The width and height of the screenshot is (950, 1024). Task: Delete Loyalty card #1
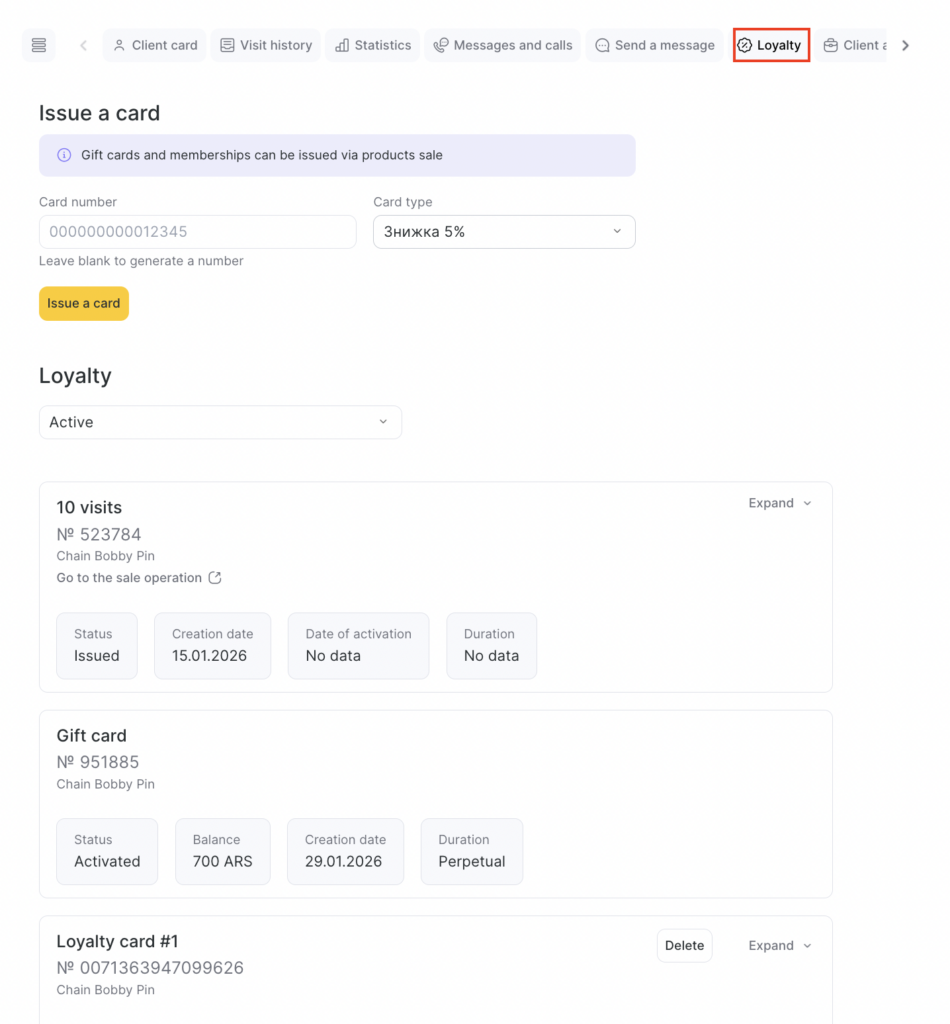point(684,945)
